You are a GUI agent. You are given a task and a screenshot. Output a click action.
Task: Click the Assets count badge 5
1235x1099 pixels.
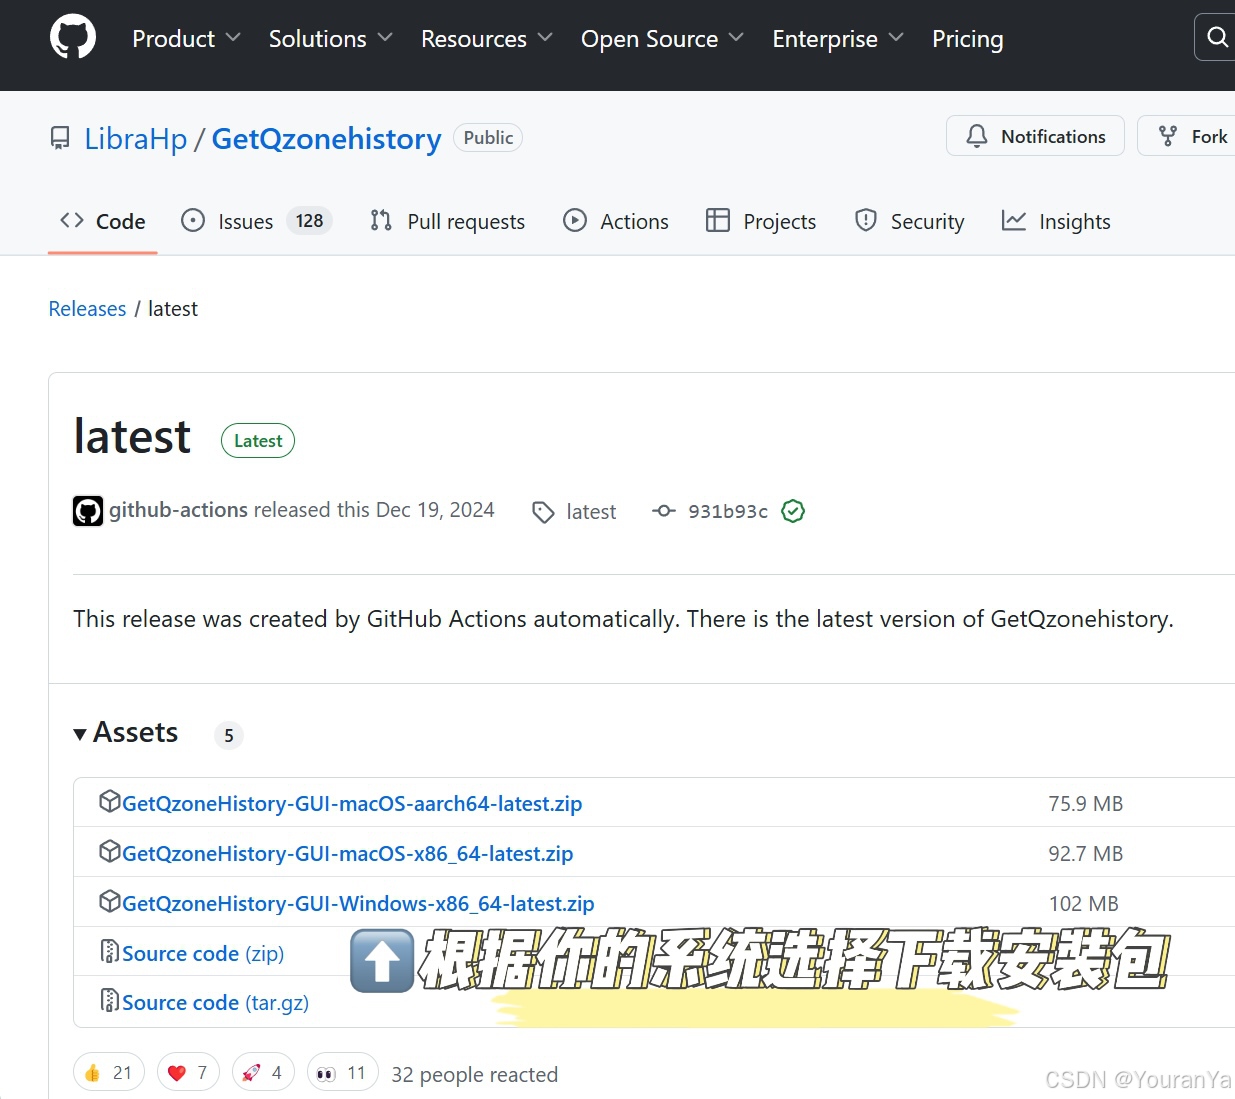[229, 735]
